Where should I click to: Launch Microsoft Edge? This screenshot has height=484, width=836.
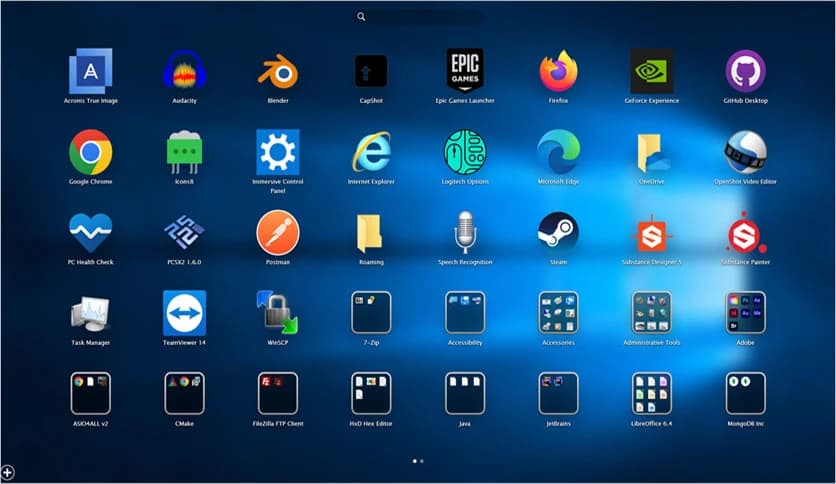coord(558,152)
